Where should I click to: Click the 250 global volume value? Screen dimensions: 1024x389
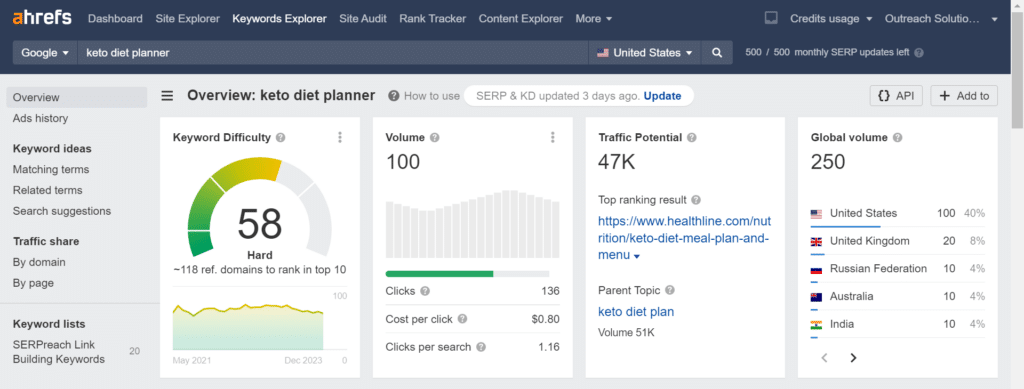coord(828,162)
